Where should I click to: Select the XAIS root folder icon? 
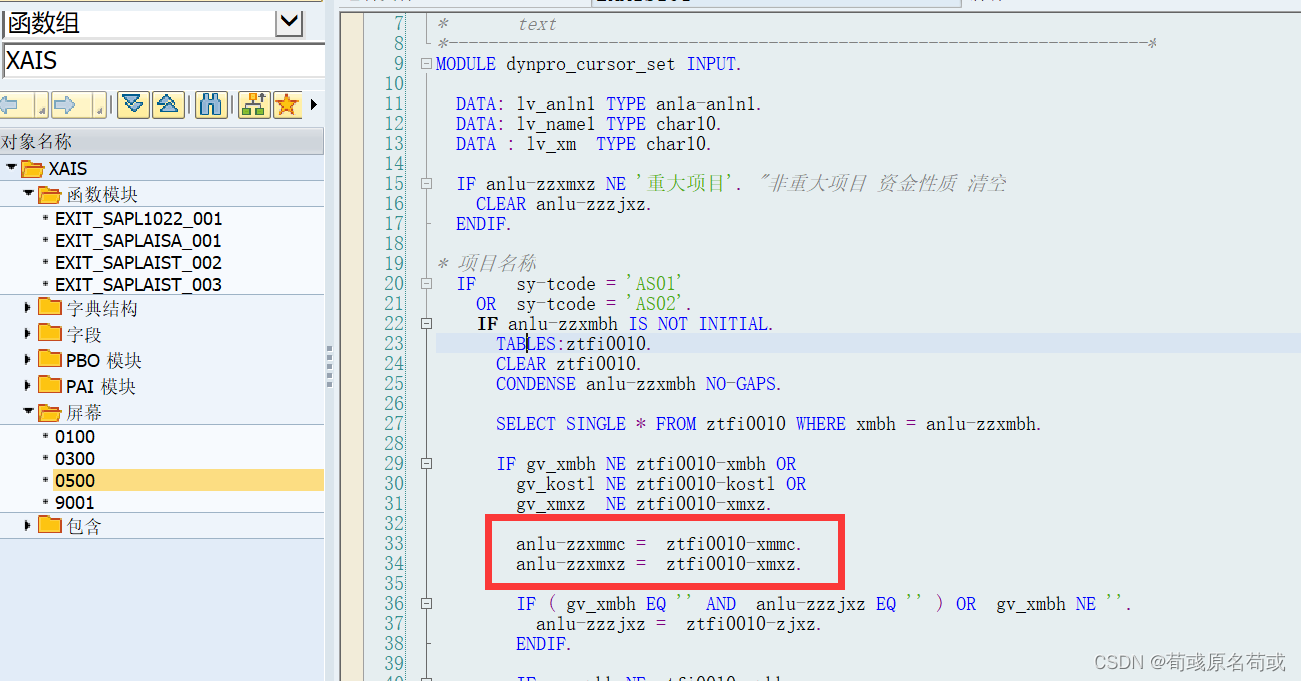pyautogui.click(x=33, y=168)
